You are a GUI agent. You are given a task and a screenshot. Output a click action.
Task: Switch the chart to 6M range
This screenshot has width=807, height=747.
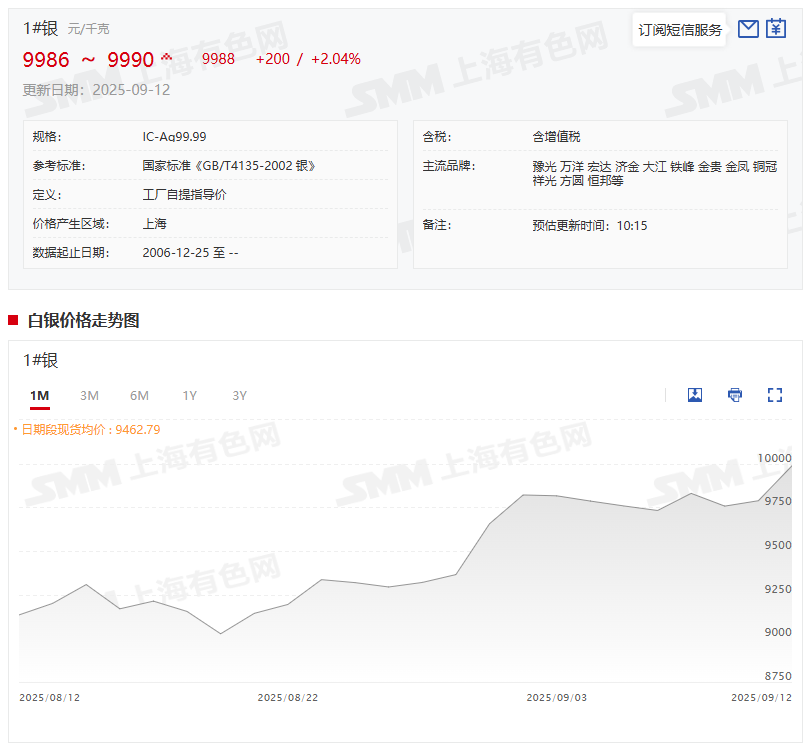[139, 396]
